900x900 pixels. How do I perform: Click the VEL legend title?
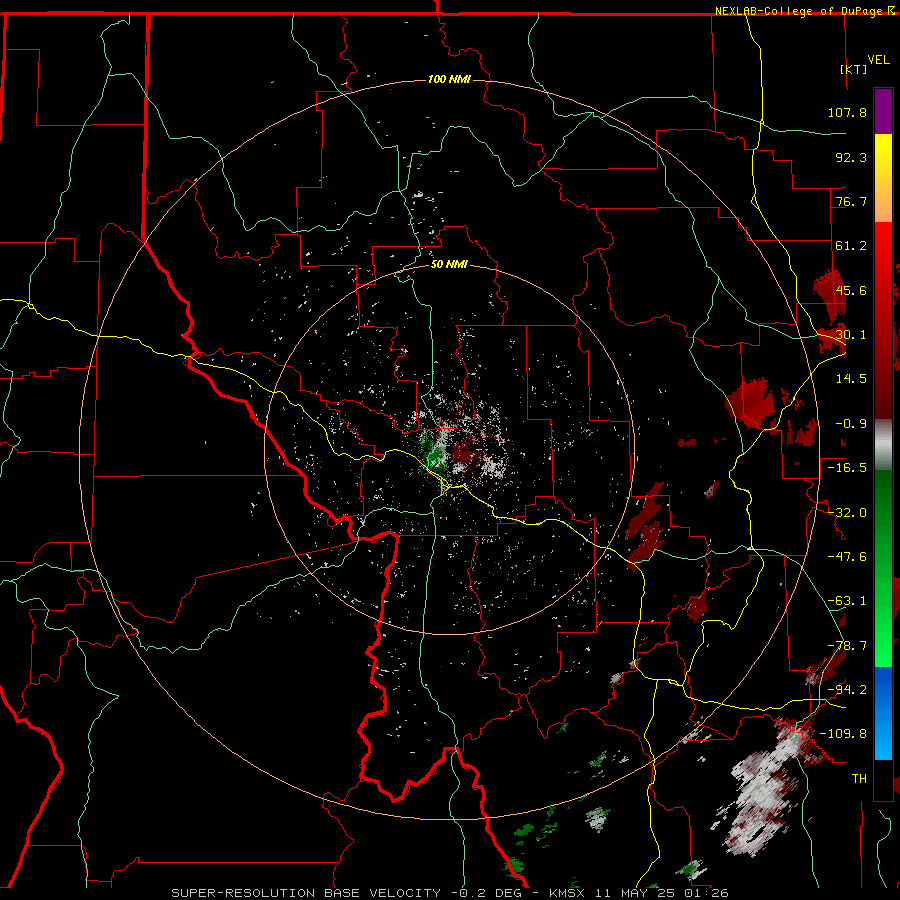(878, 60)
